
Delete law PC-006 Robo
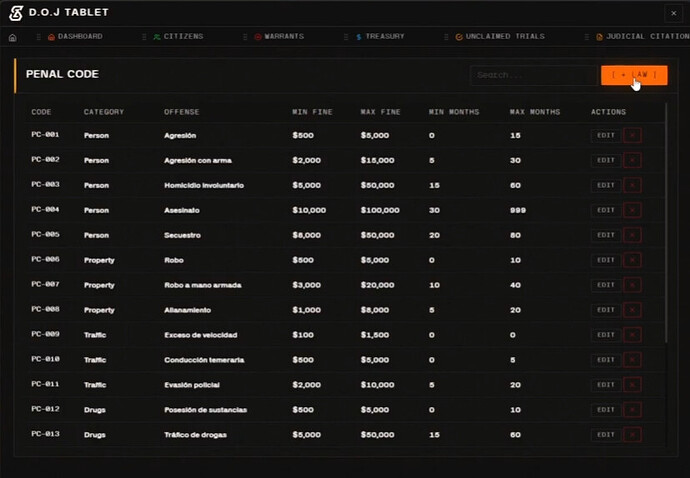click(632, 260)
